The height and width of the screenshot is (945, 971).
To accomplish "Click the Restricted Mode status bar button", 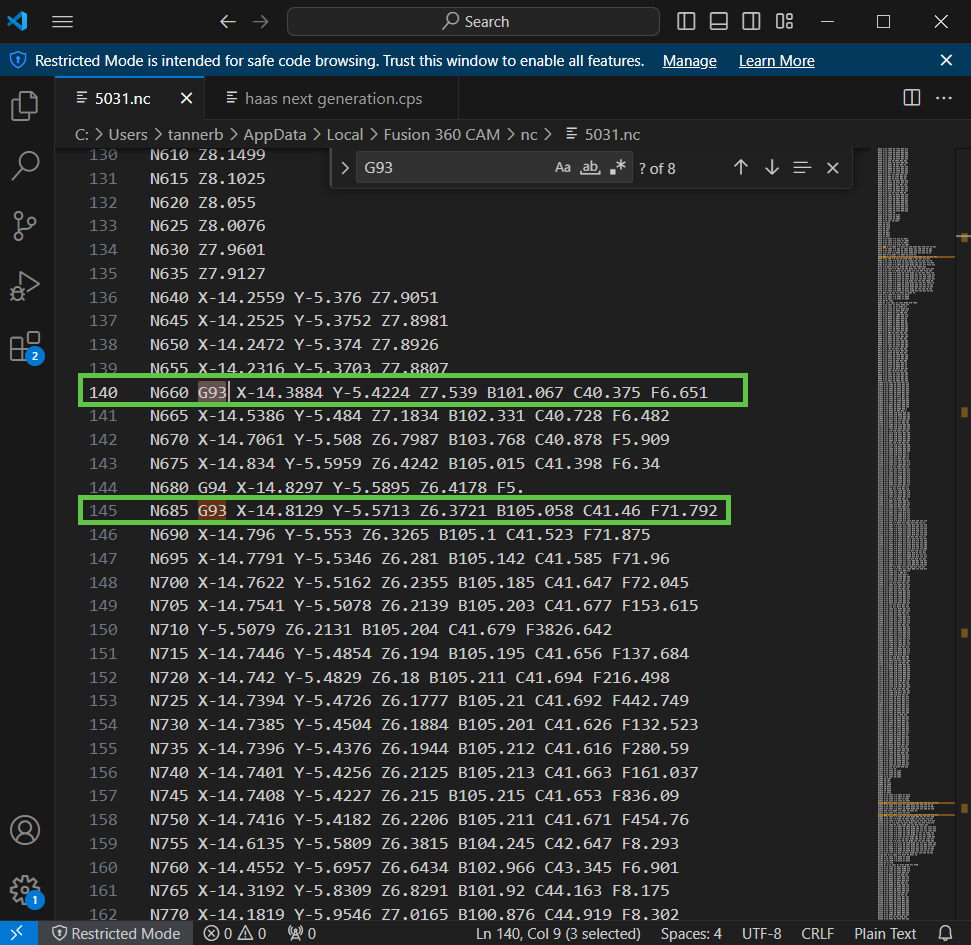I will [x=116, y=933].
